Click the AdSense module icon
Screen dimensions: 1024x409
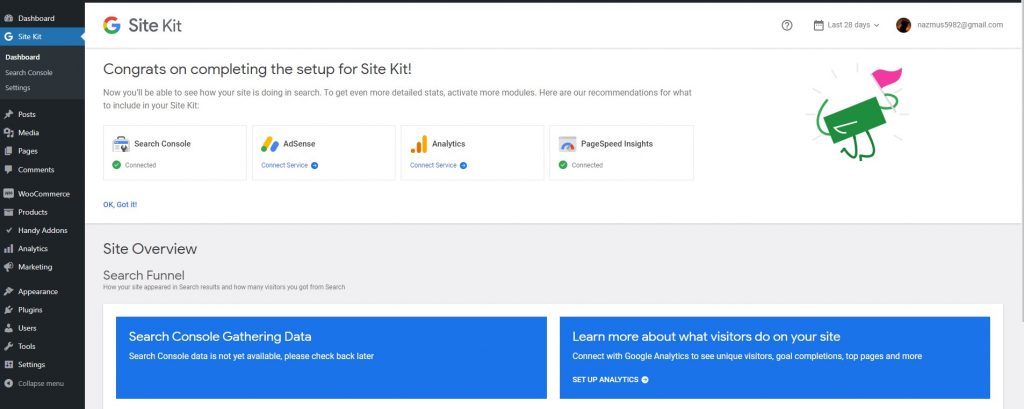tap(270, 144)
